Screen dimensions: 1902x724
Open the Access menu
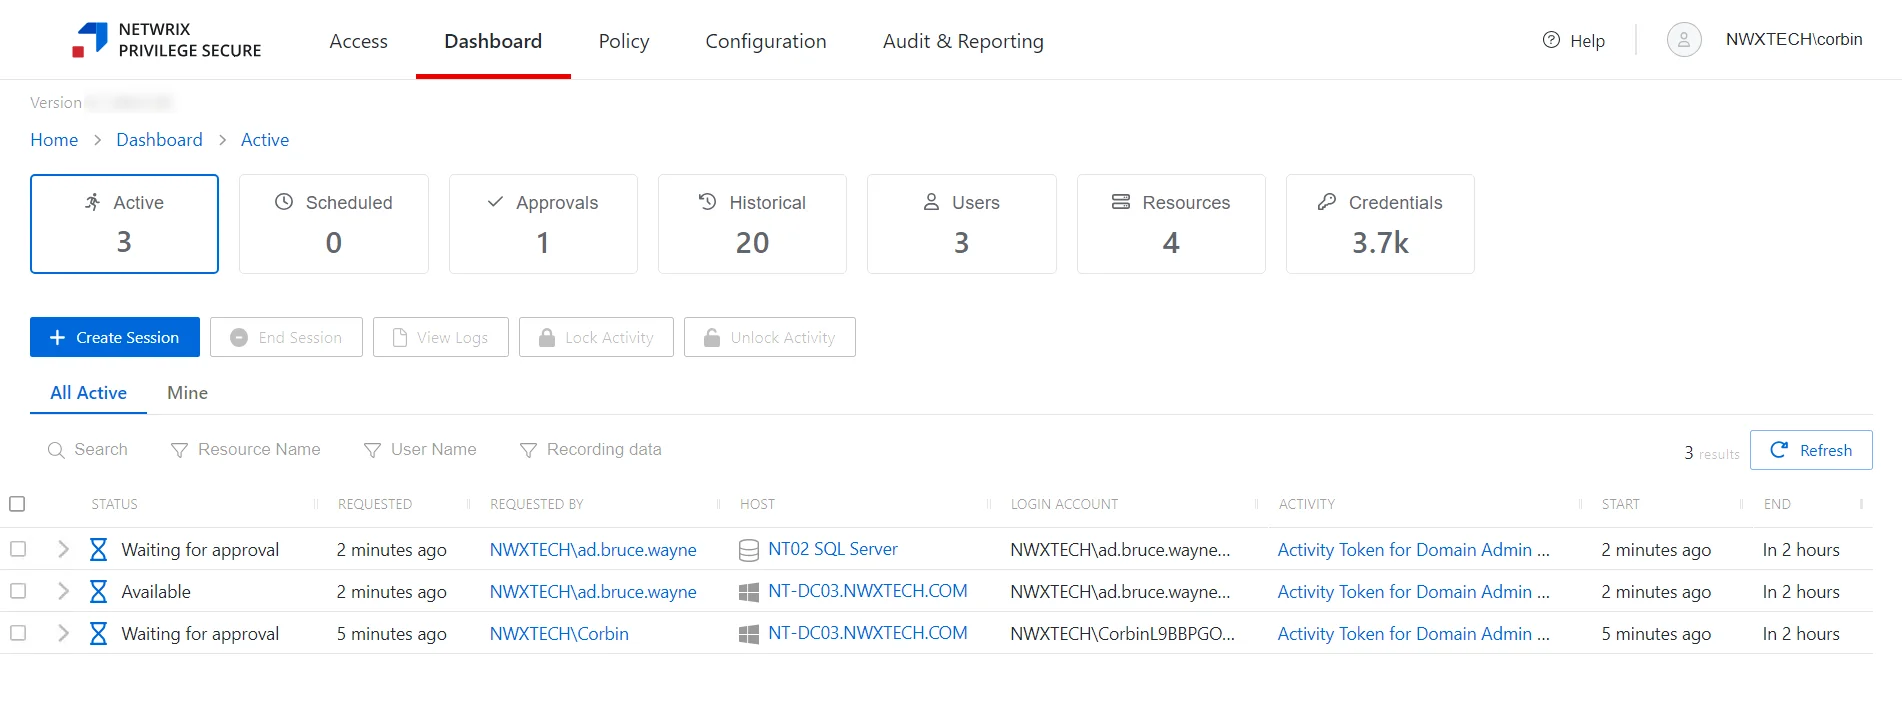(358, 41)
